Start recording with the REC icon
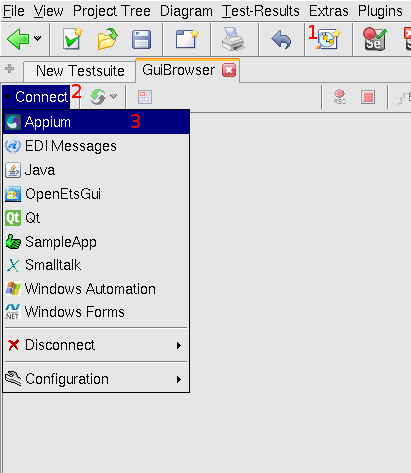Screen dimensions: 411x473 (x=340, y=97)
